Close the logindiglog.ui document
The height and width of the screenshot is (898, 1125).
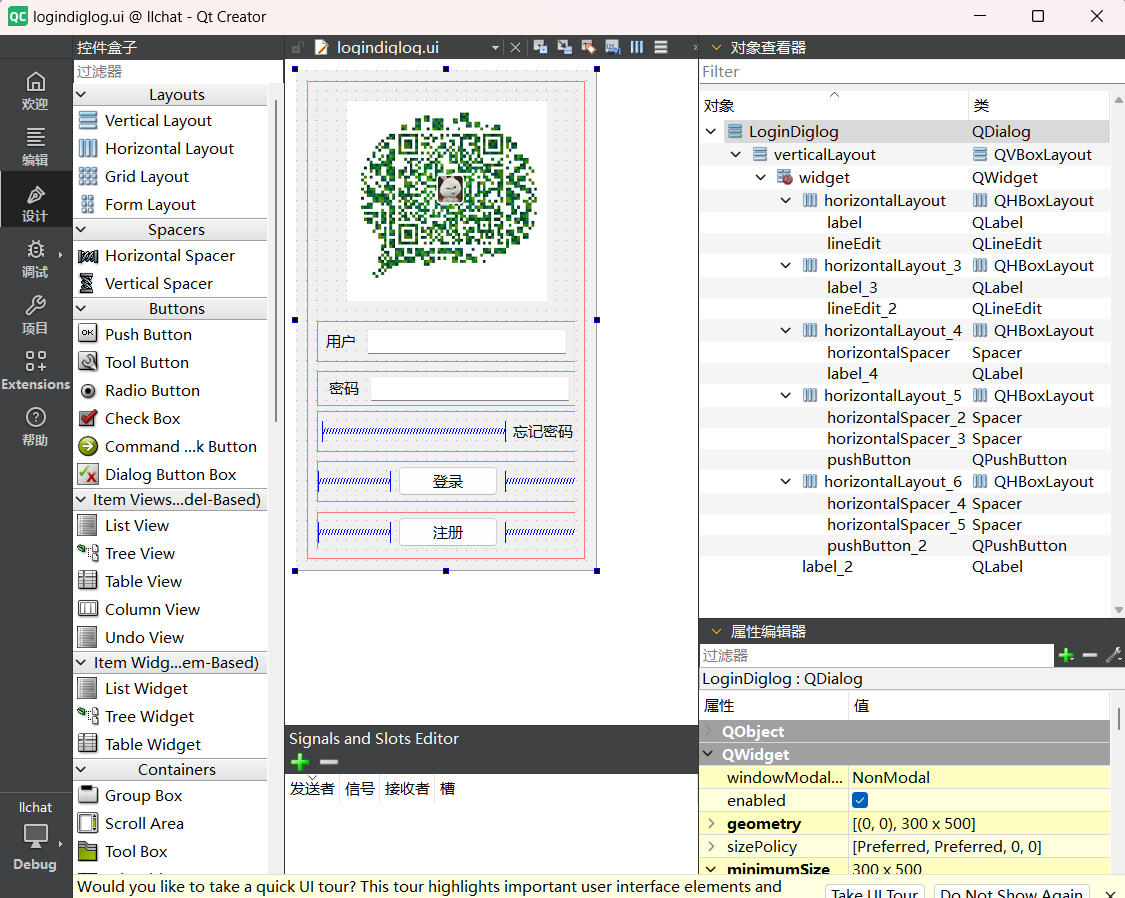pos(515,47)
